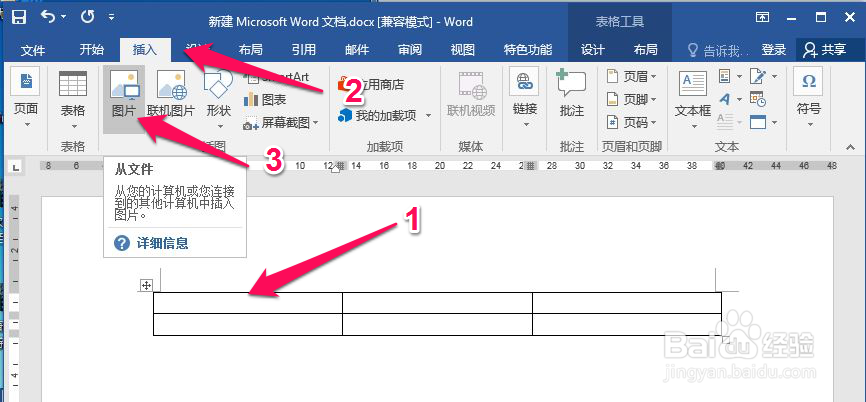Click the Redo circular arrow icon

pos(88,17)
